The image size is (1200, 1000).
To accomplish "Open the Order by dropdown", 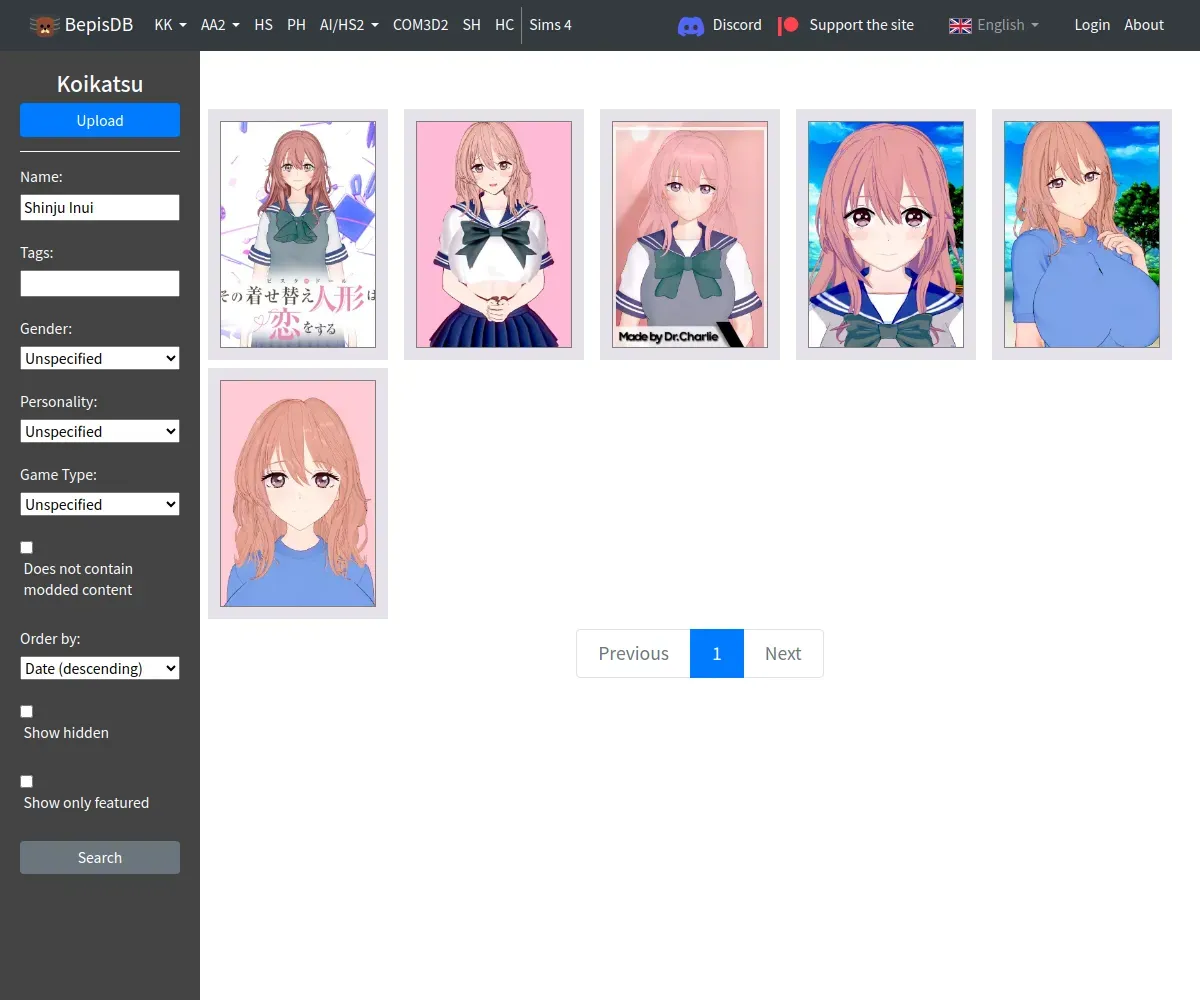I will [x=100, y=668].
